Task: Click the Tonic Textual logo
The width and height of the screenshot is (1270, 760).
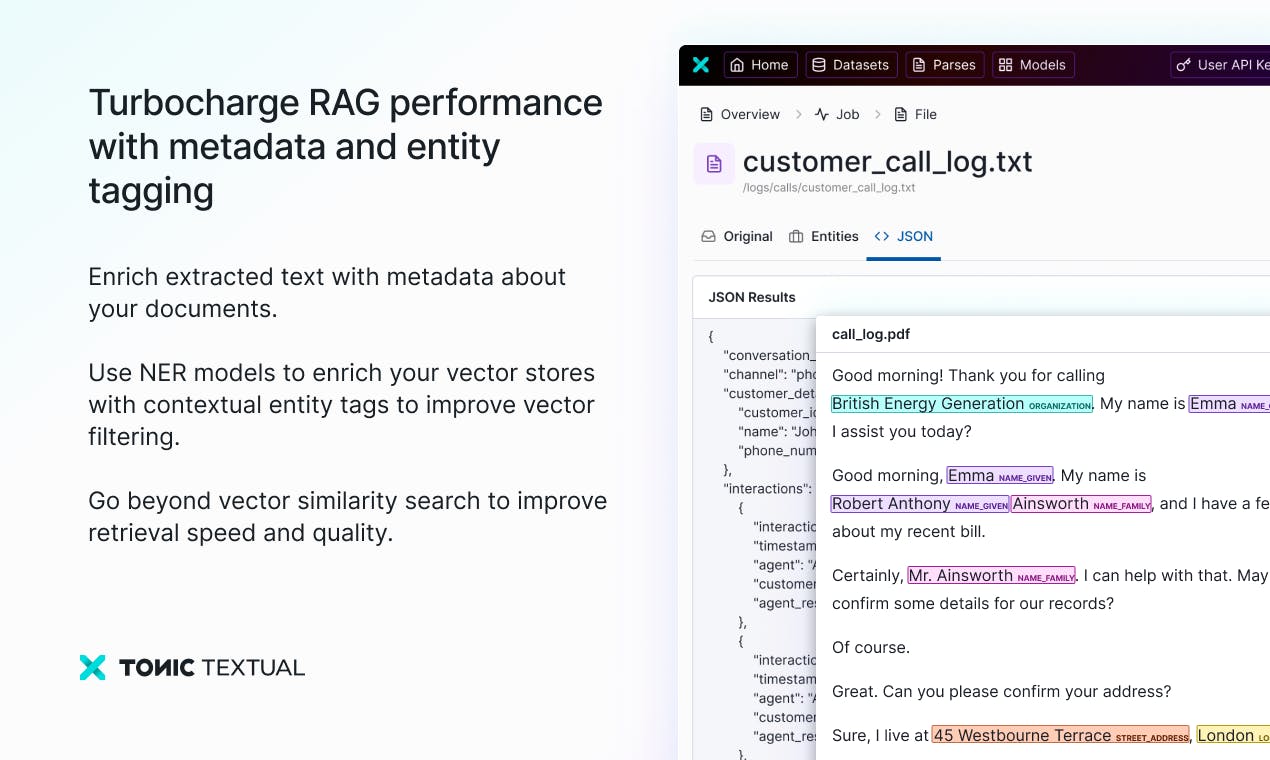Action: tap(192, 667)
